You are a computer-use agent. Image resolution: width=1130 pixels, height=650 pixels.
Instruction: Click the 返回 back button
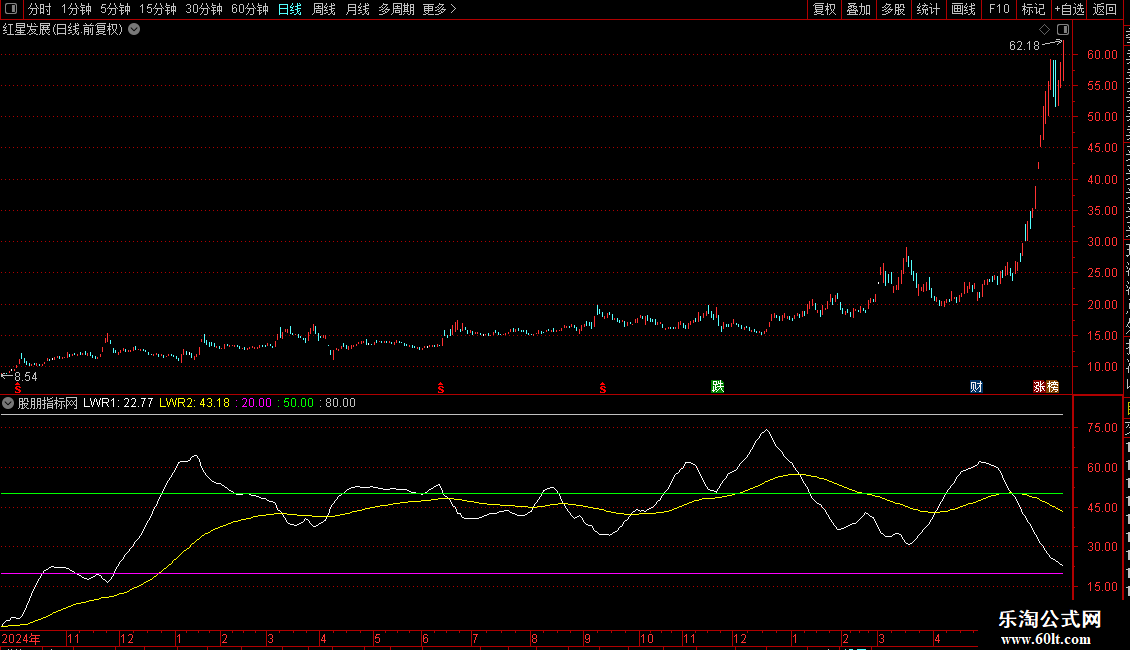pyautogui.click(x=1104, y=9)
